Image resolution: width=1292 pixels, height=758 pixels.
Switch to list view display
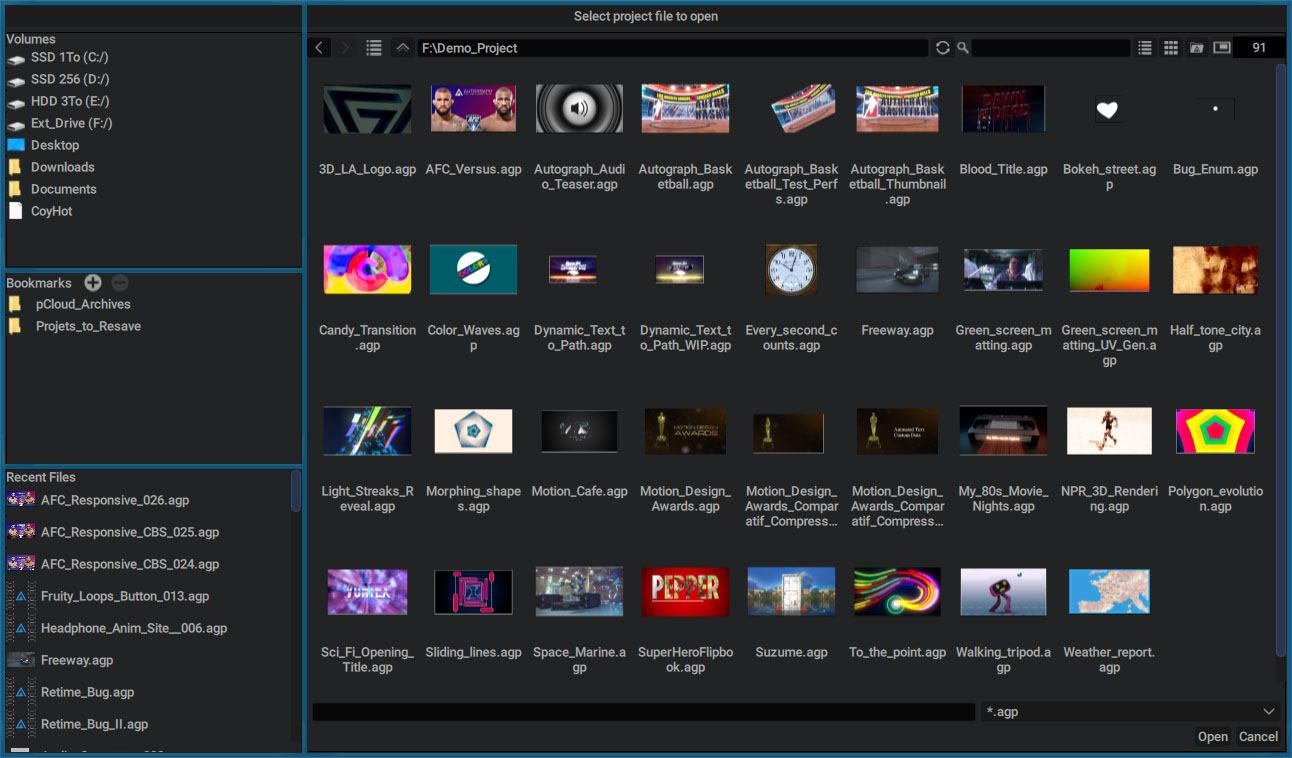pos(1145,48)
